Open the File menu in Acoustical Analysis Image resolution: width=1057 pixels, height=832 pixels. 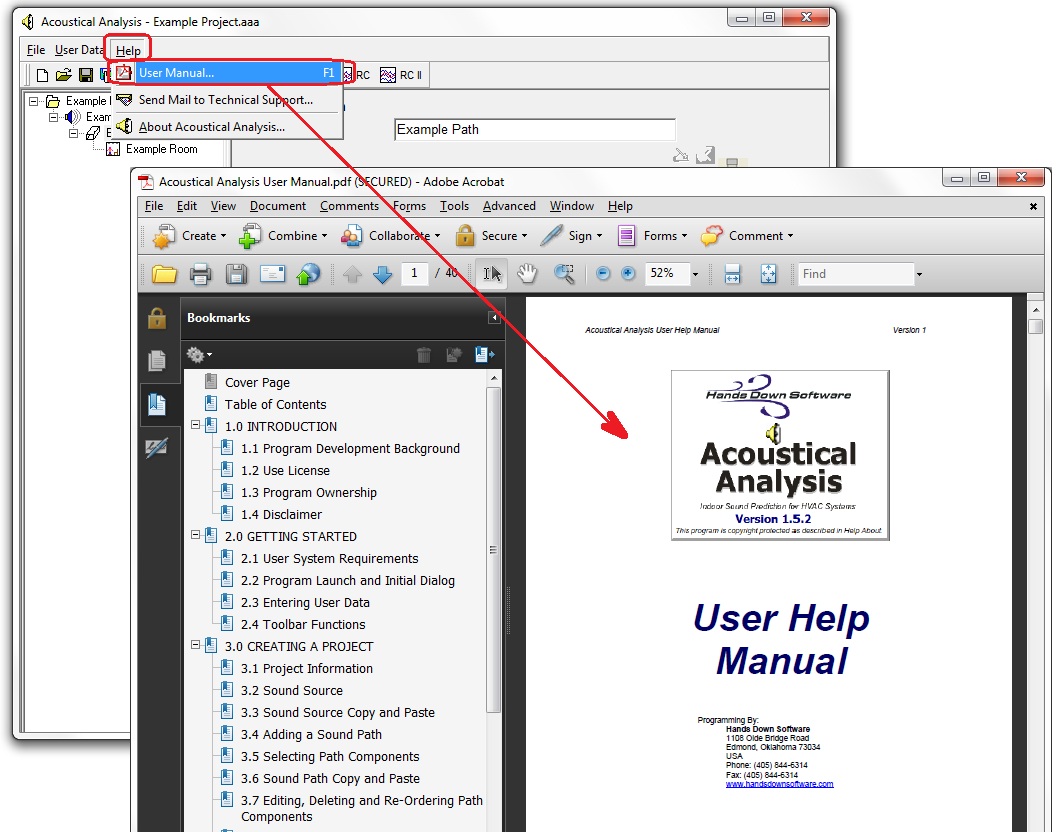36,50
